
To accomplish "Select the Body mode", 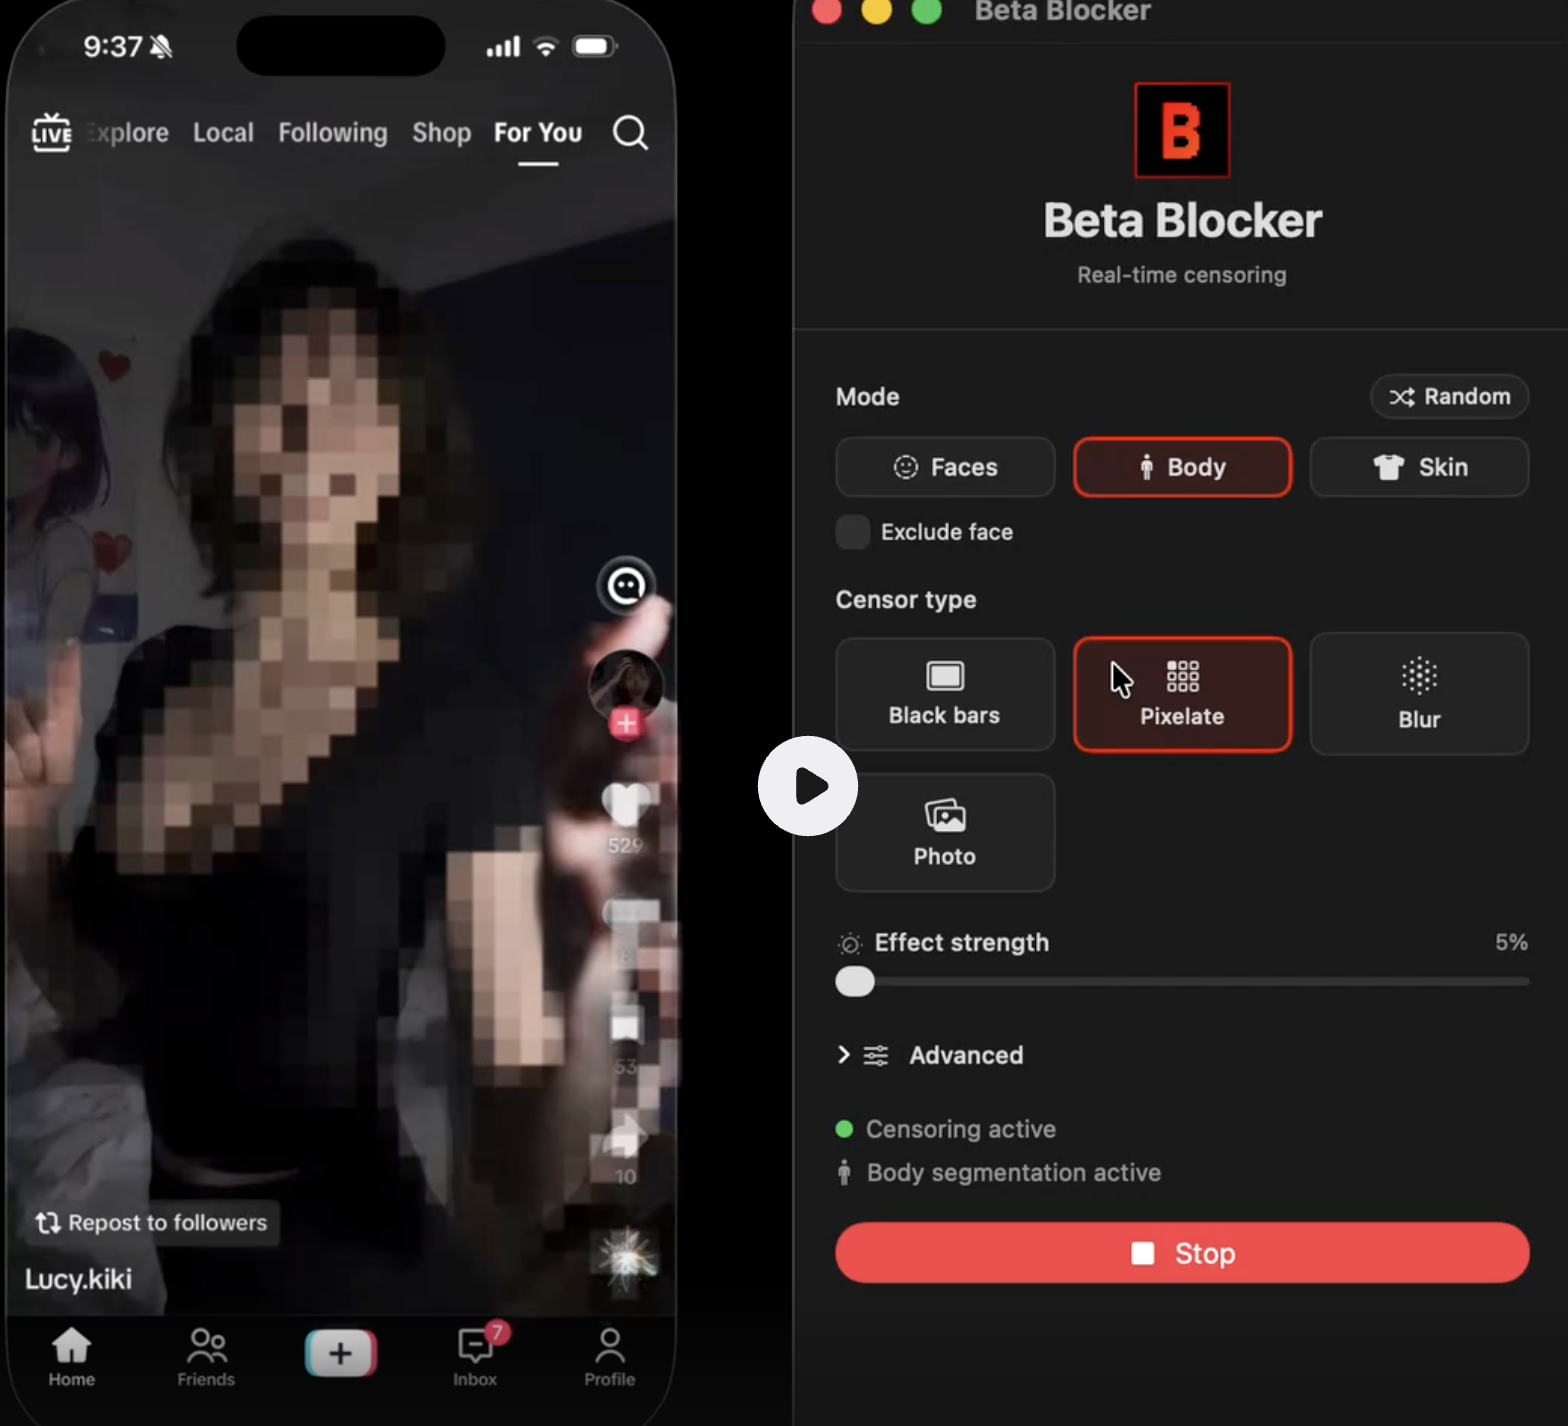I will pos(1182,467).
